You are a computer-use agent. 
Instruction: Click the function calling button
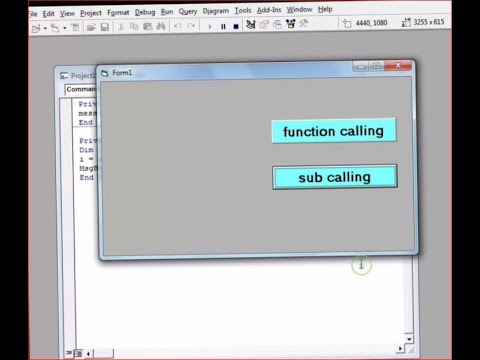(334, 131)
